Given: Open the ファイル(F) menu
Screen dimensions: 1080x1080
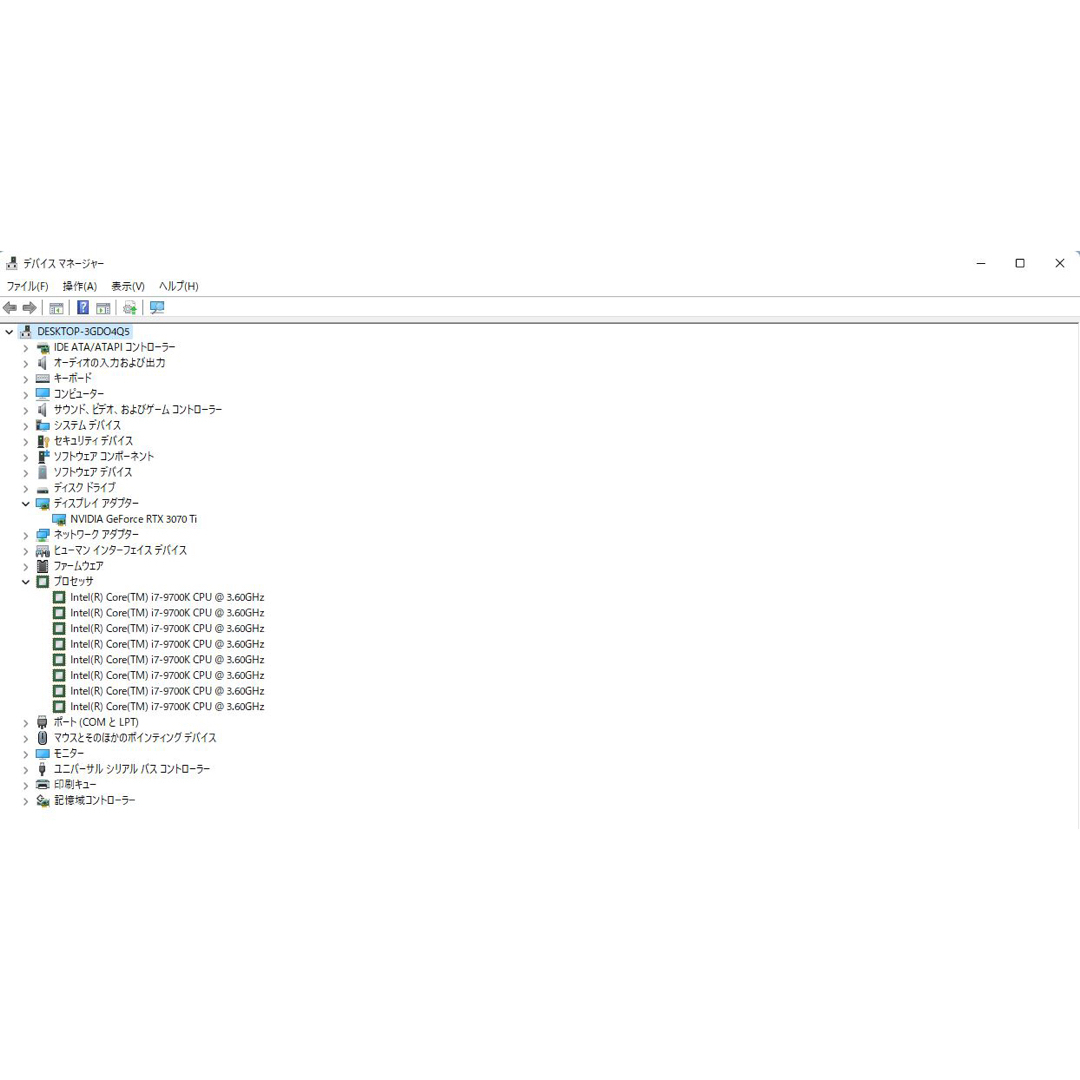Looking at the screenshot, I should click(x=28, y=286).
